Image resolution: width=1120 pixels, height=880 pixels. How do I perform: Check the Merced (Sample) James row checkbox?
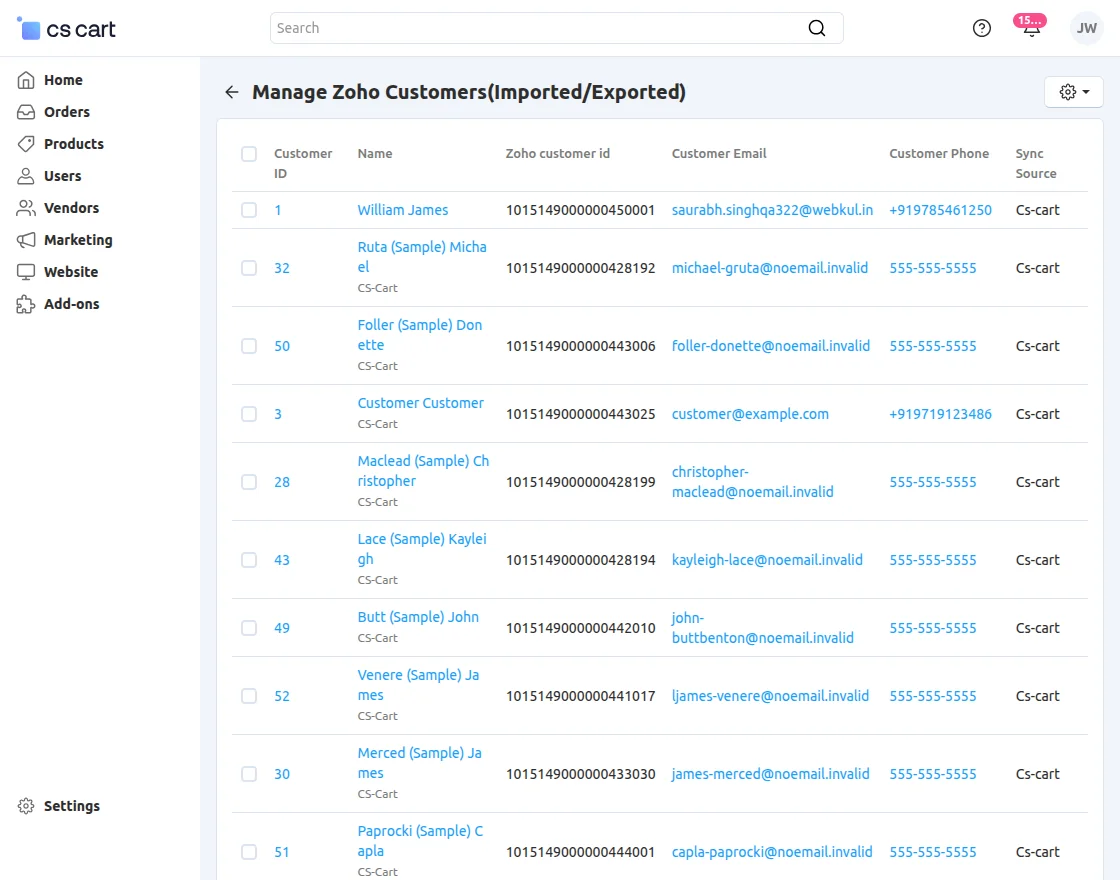249,774
